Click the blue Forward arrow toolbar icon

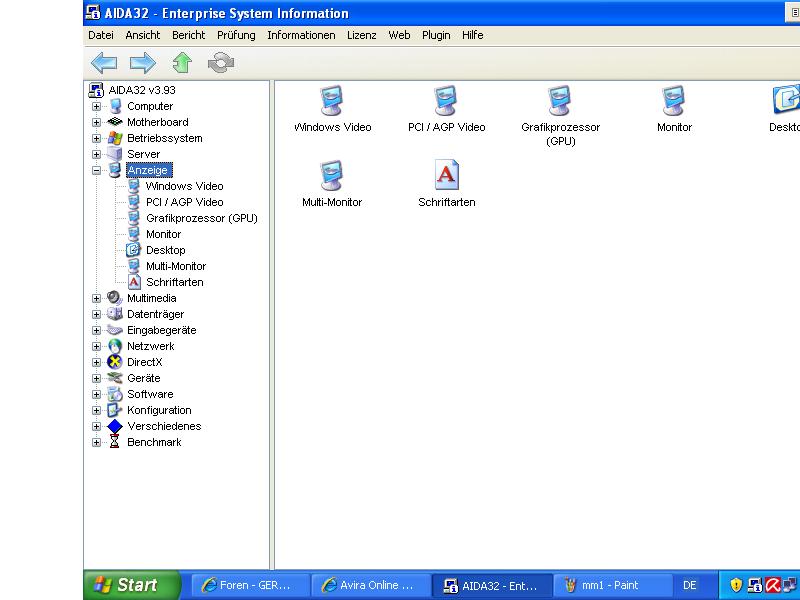pos(143,63)
